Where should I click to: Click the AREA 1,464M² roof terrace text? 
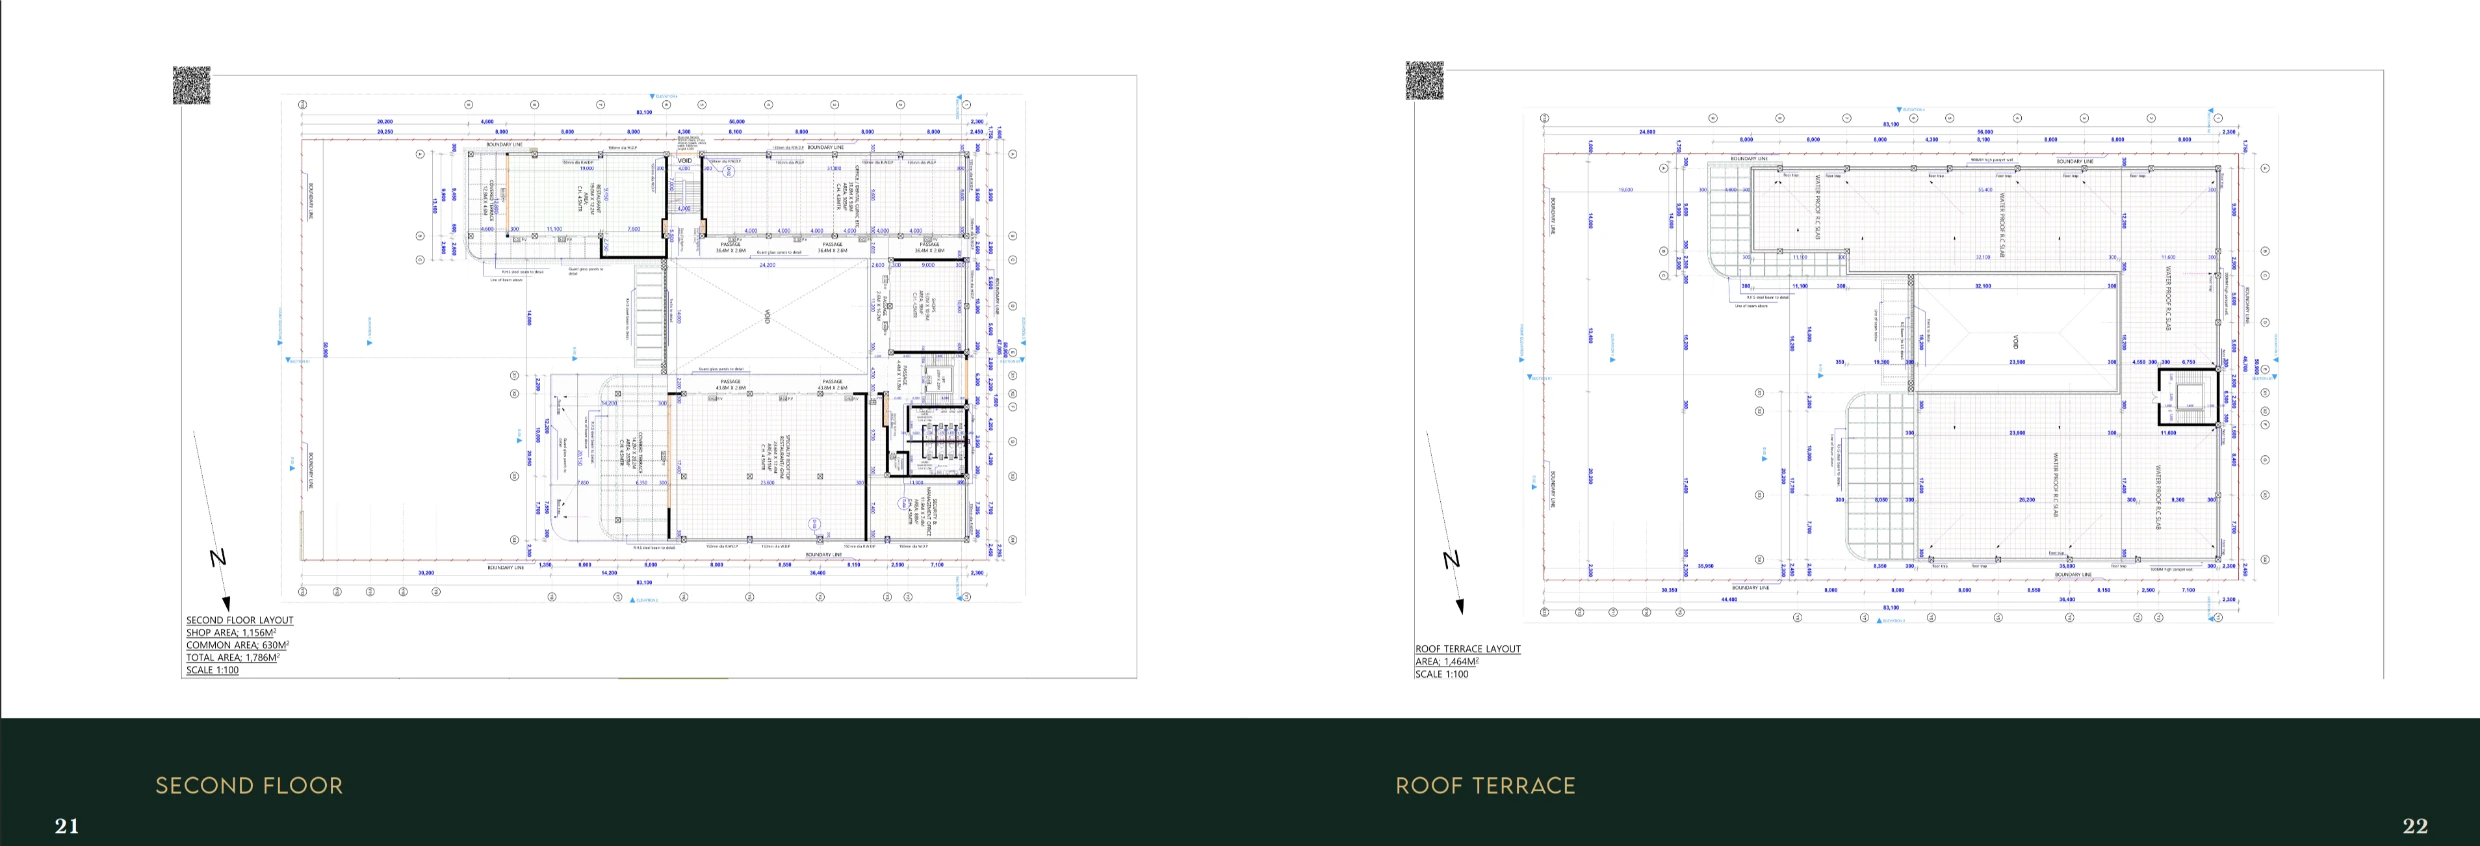pos(1446,662)
